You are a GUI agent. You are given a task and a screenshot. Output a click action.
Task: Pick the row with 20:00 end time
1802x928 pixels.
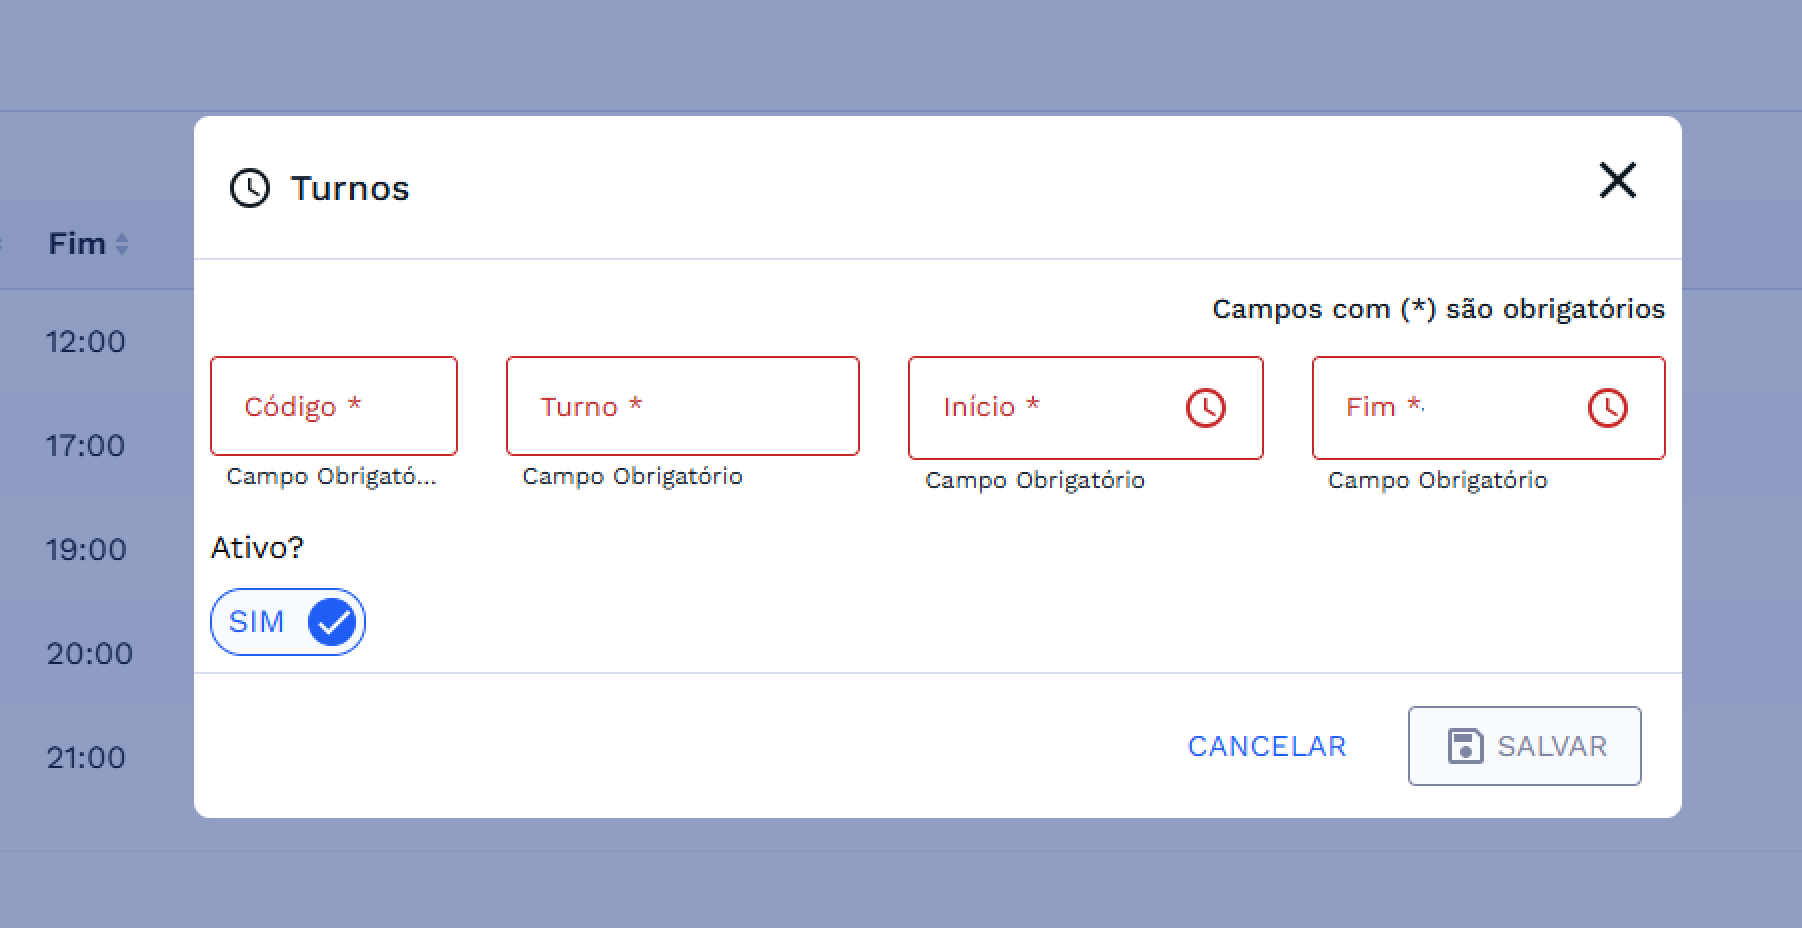(x=89, y=654)
